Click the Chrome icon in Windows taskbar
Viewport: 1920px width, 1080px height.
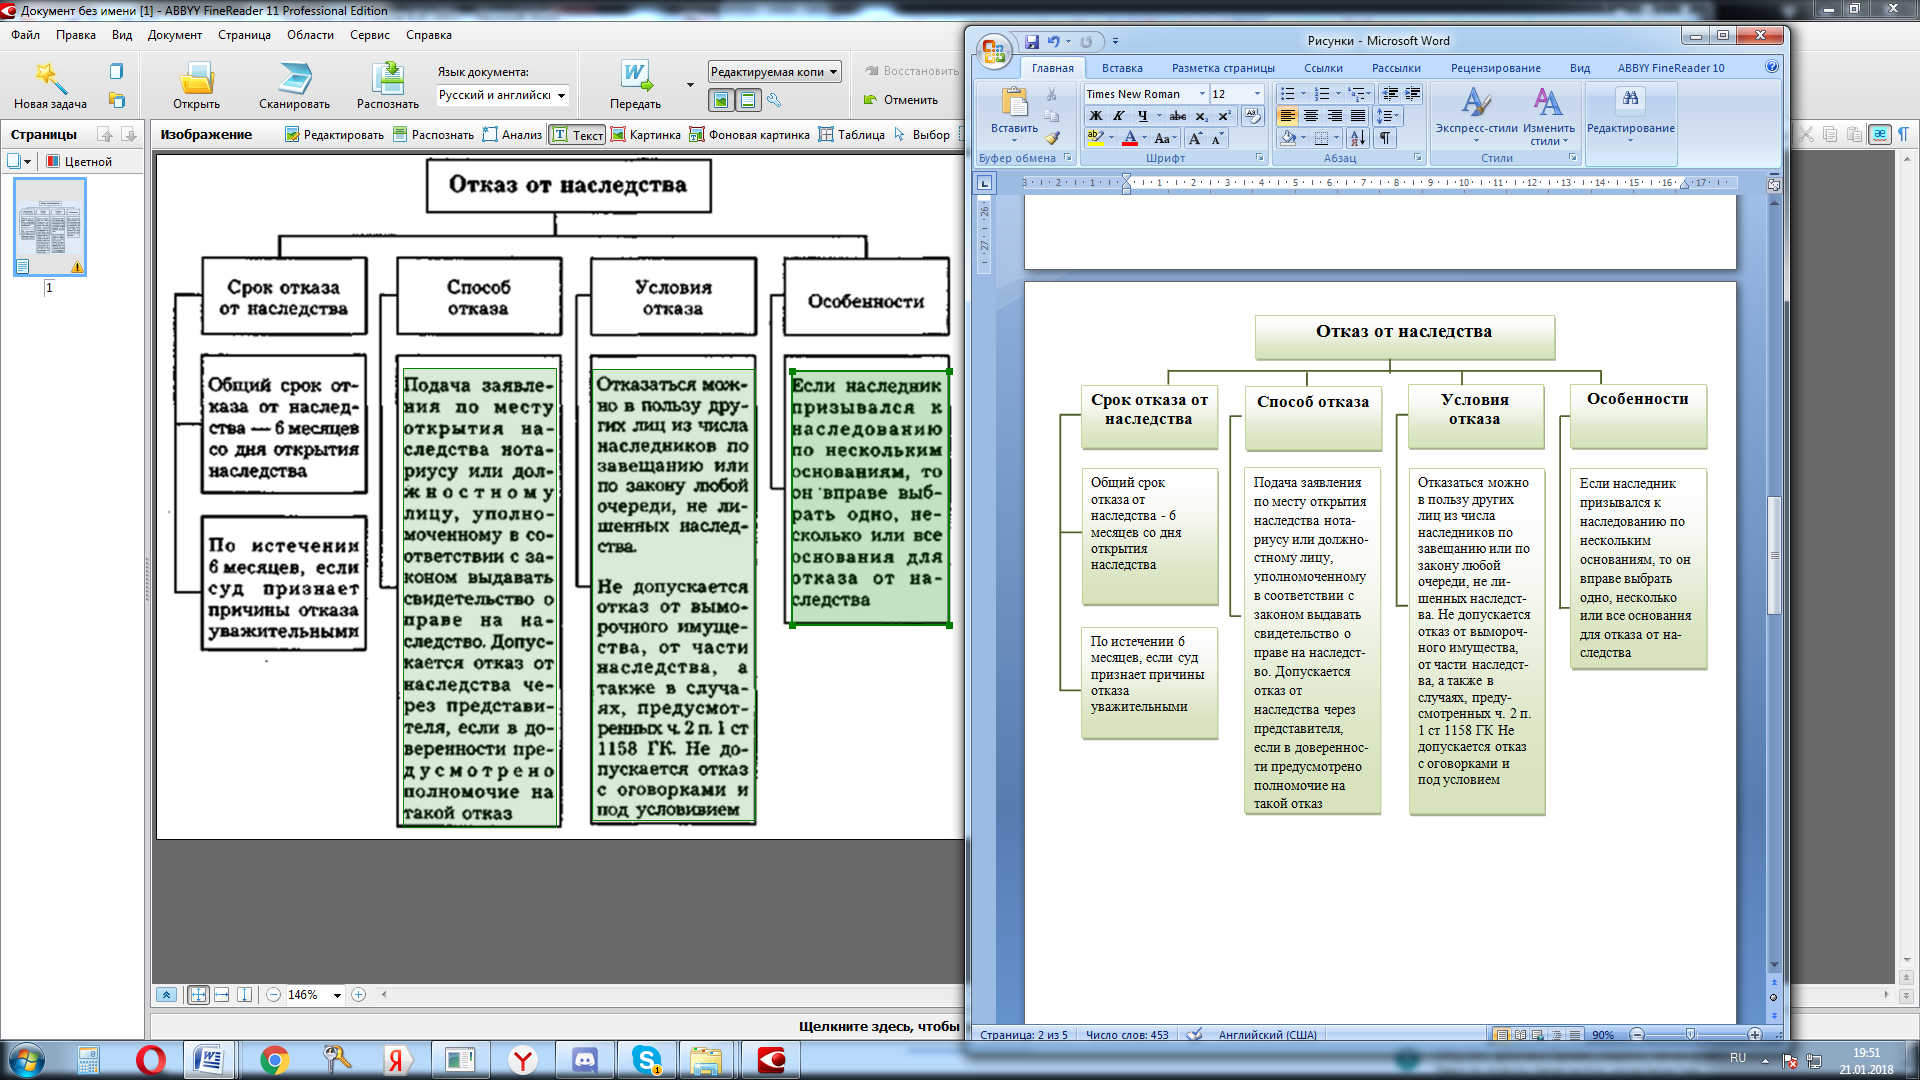pos(274,1060)
